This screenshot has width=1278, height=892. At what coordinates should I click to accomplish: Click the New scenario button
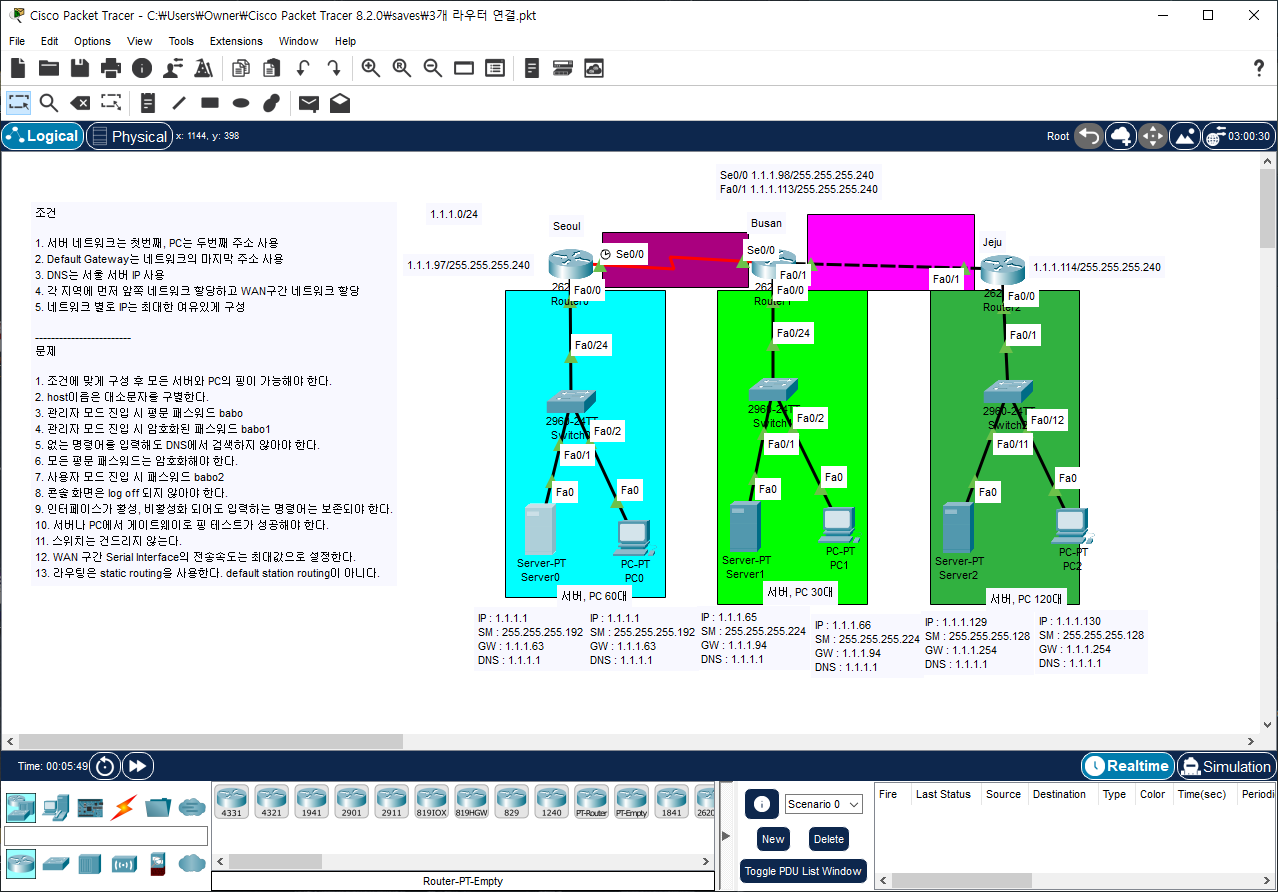(x=773, y=839)
